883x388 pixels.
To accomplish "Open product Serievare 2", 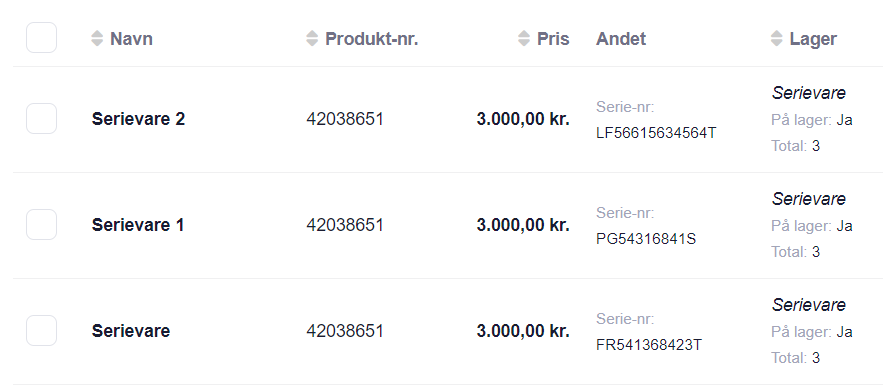I will click(x=138, y=119).
